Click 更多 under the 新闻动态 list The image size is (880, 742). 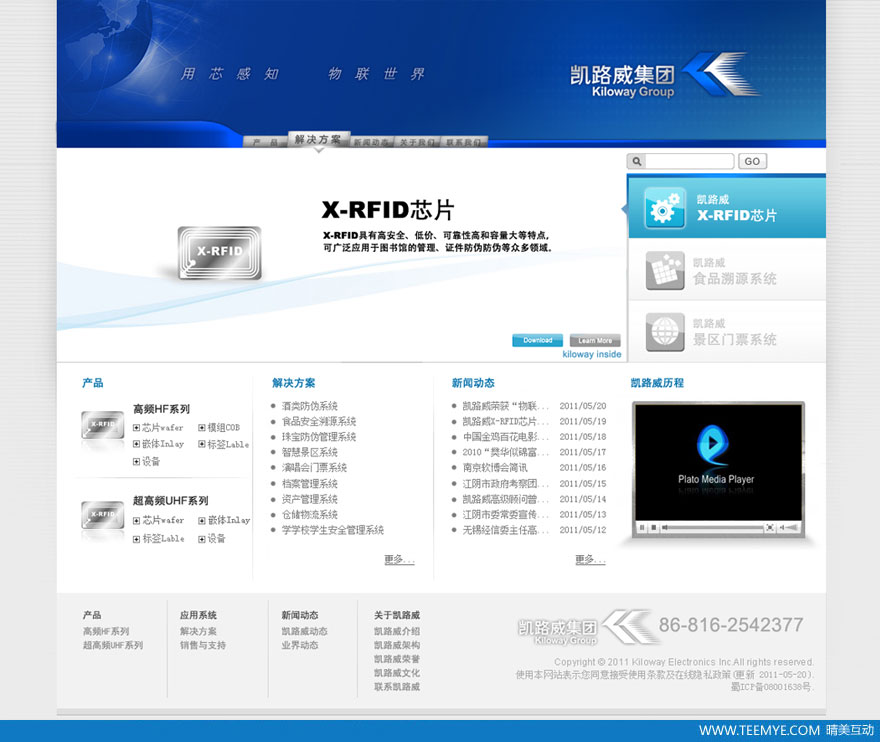[590, 560]
